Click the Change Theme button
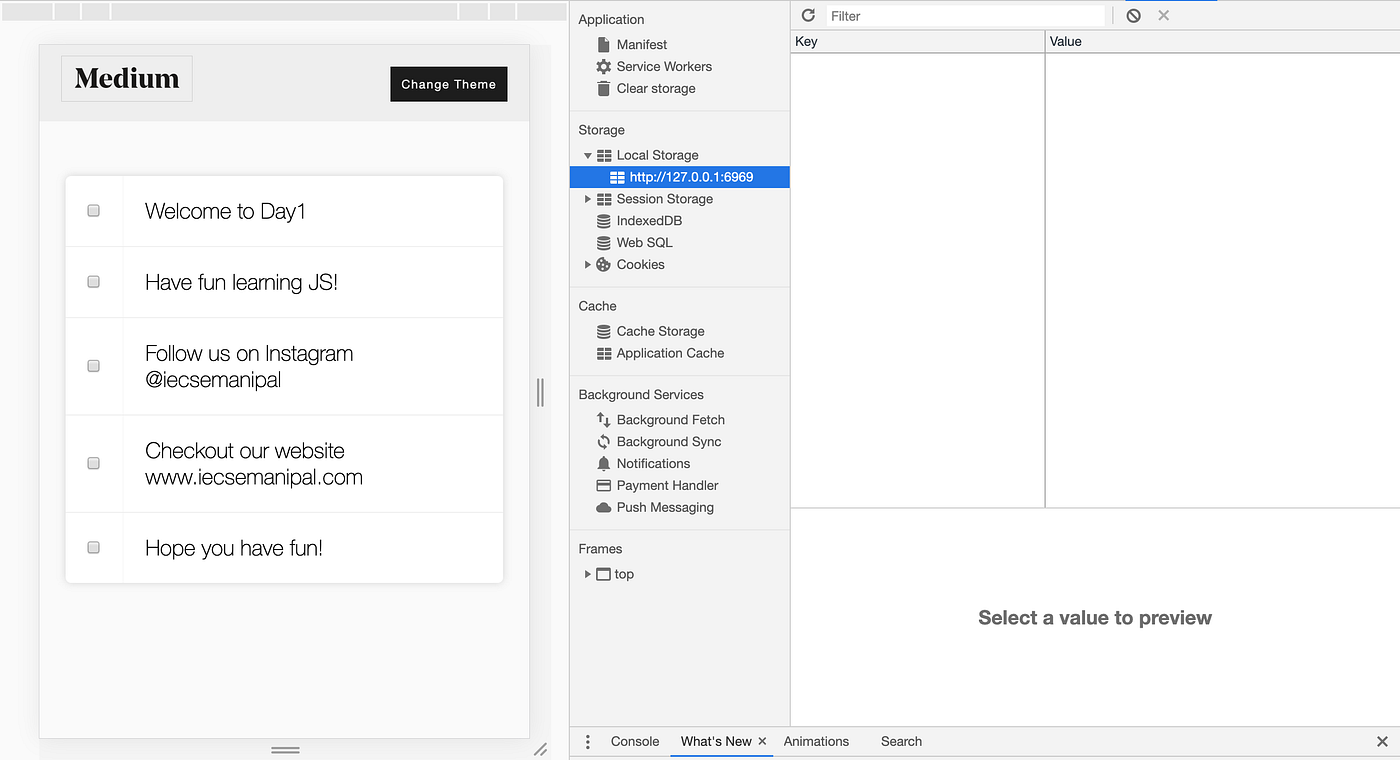This screenshot has height=760, width=1400. click(449, 84)
